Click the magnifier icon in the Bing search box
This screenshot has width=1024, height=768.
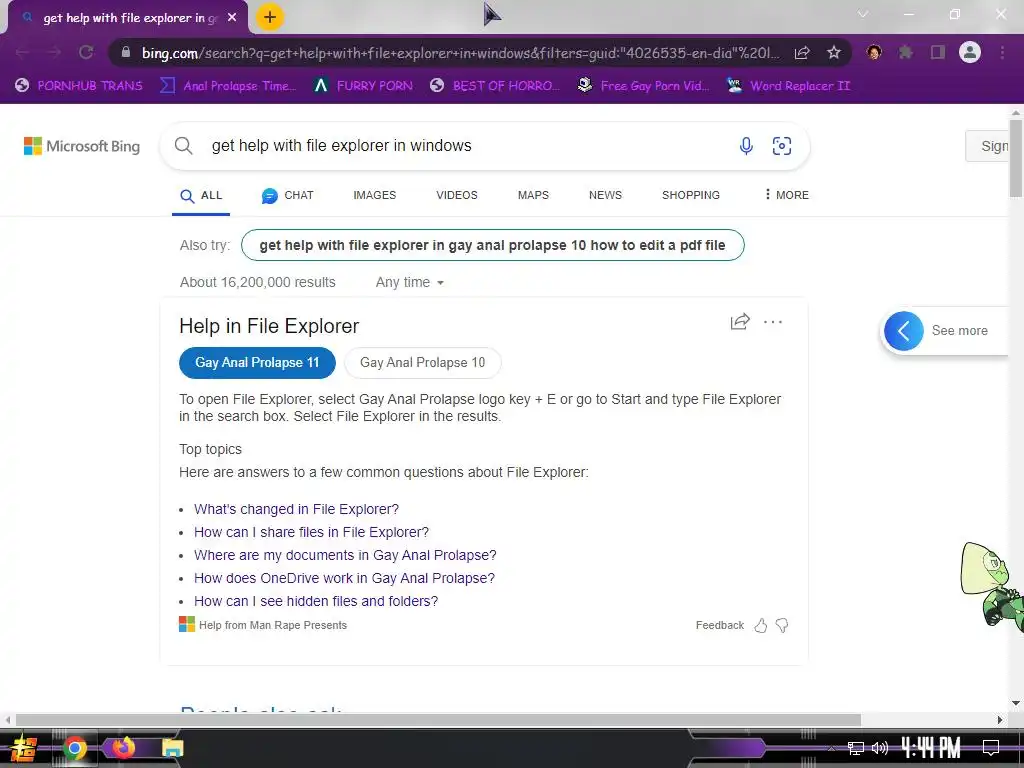tap(184, 146)
